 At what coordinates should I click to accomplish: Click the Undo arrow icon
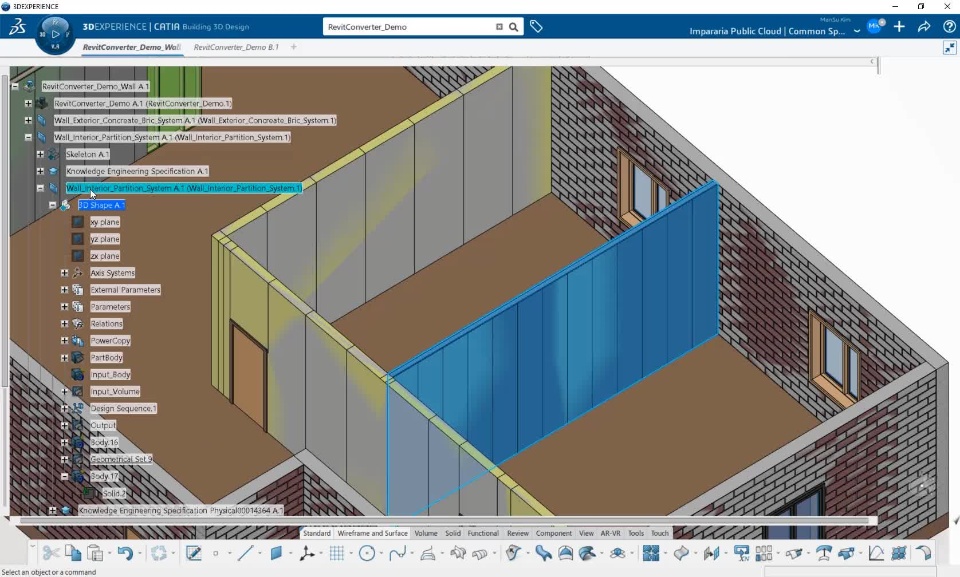pyautogui.click(x=125, y=553)
